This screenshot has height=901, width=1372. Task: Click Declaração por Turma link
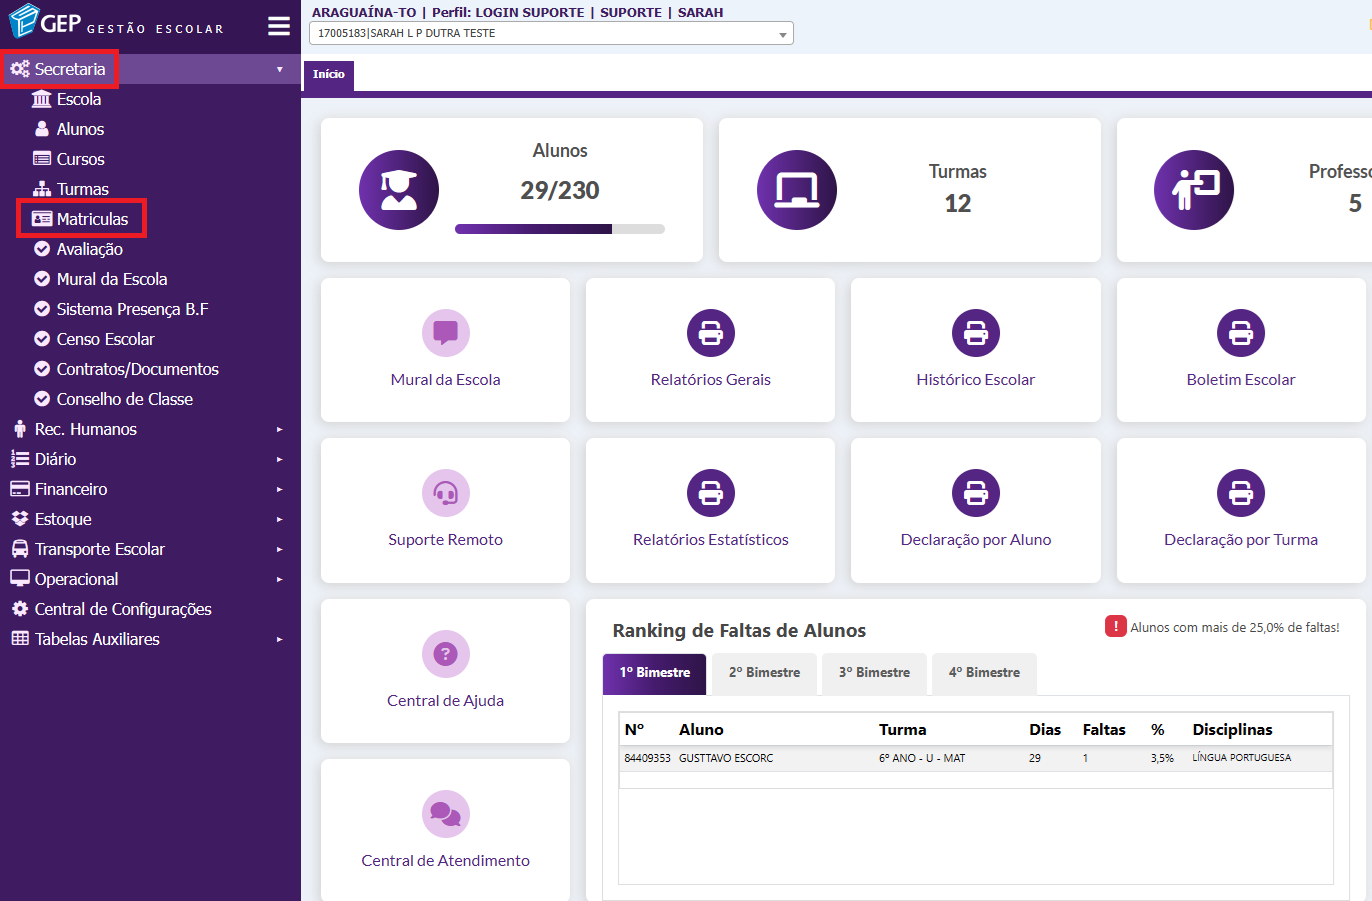(1240, 540)
